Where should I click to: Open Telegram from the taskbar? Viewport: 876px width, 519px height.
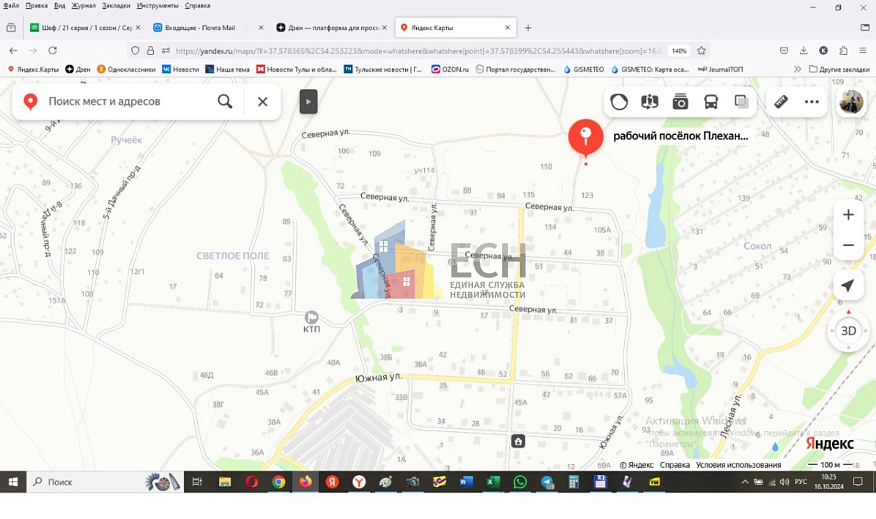(x=546, y=482)
